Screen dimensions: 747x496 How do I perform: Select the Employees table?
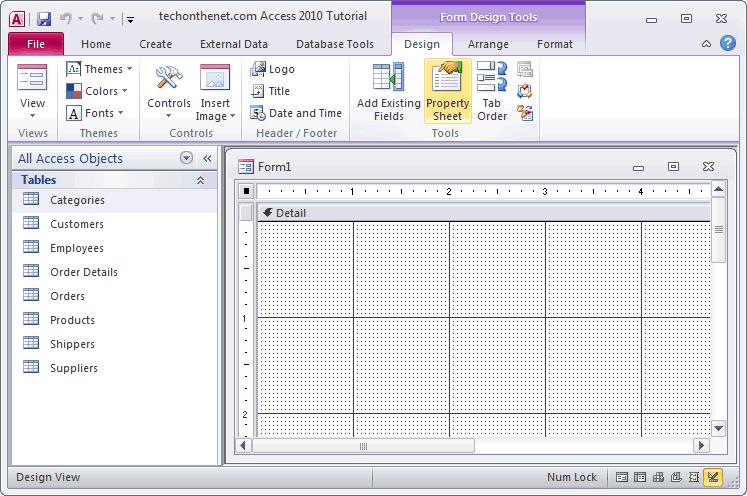tap(114, 248)
